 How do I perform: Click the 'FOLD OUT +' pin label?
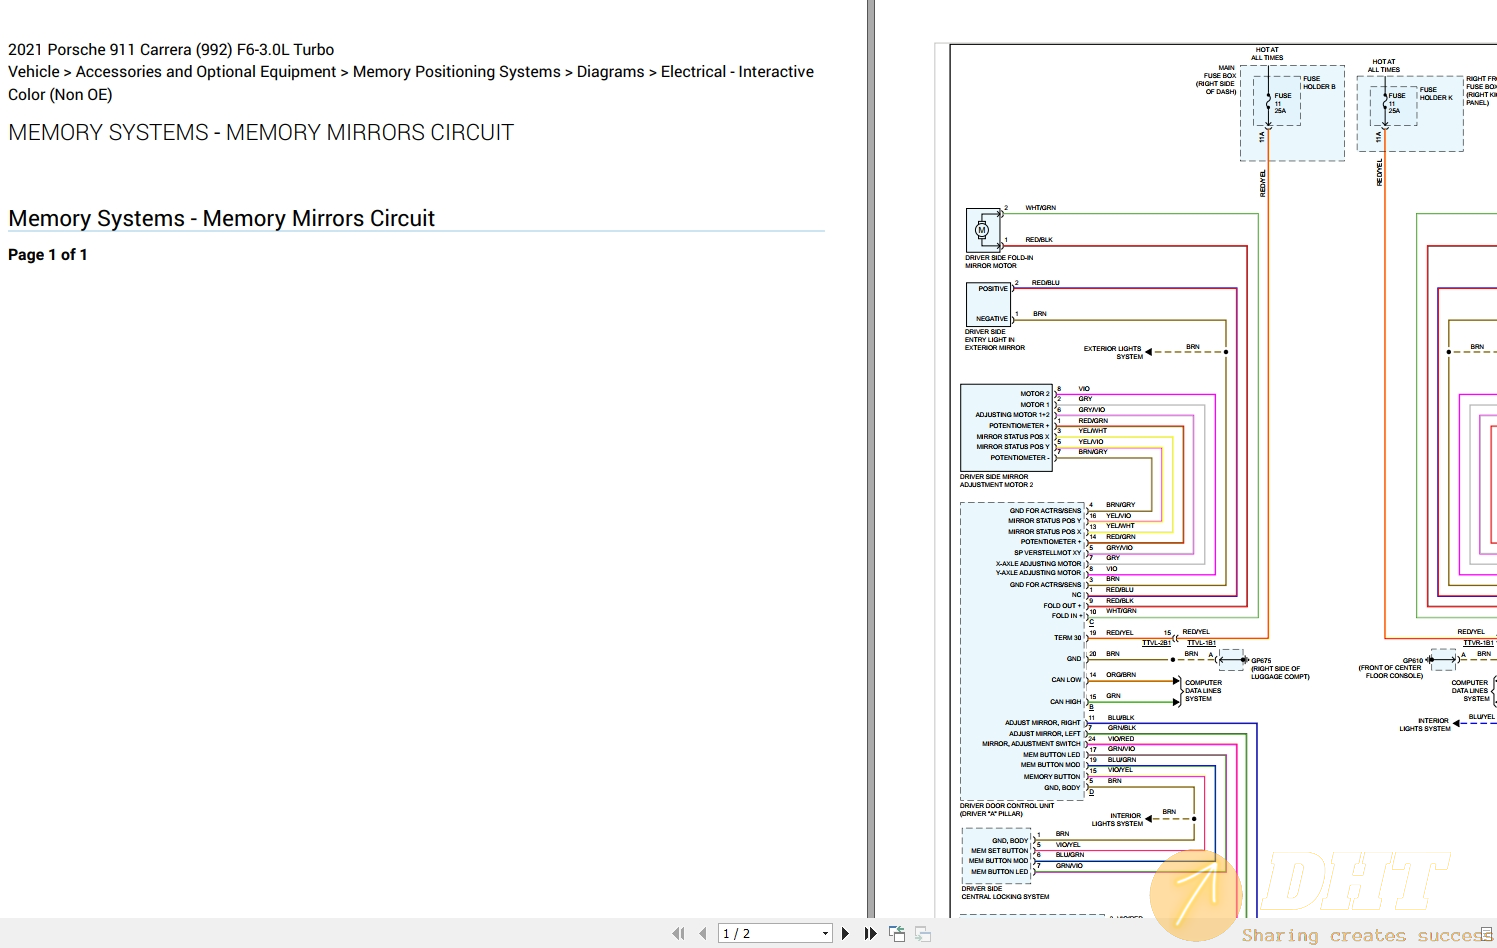[x=1062, y=606]
